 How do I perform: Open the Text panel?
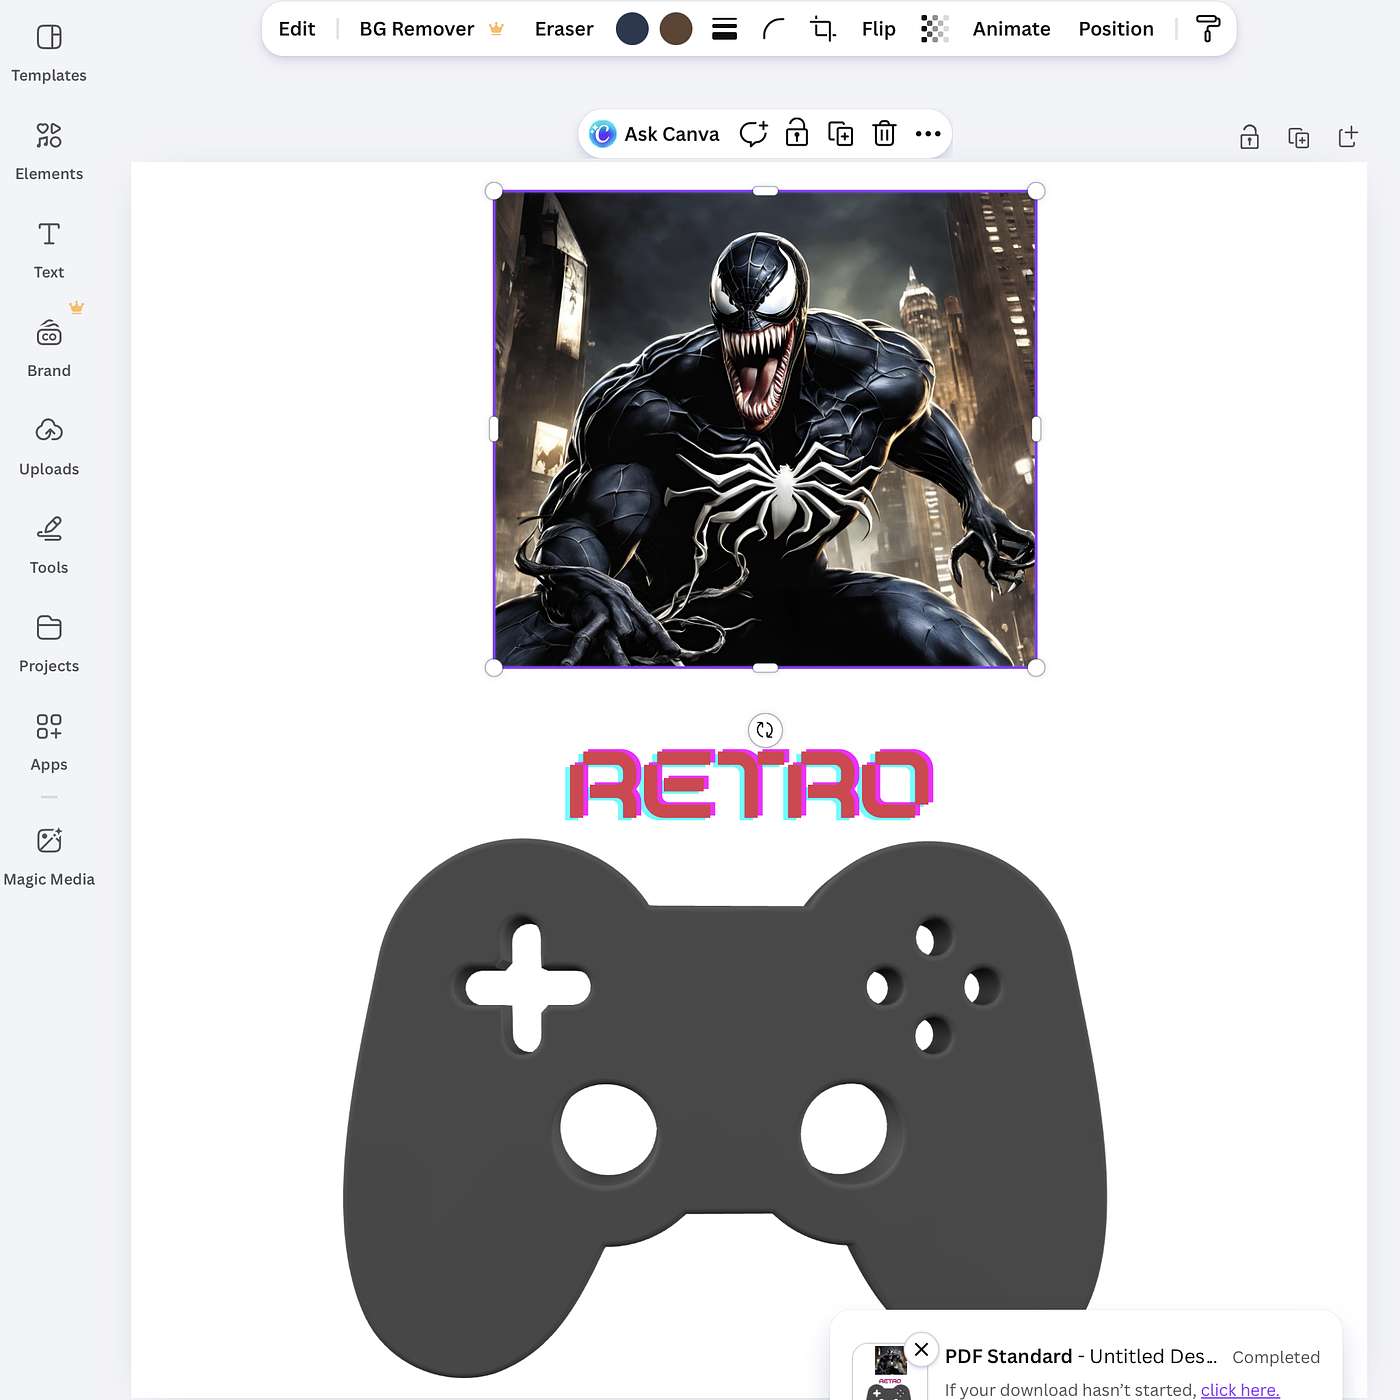pos(49,251)
